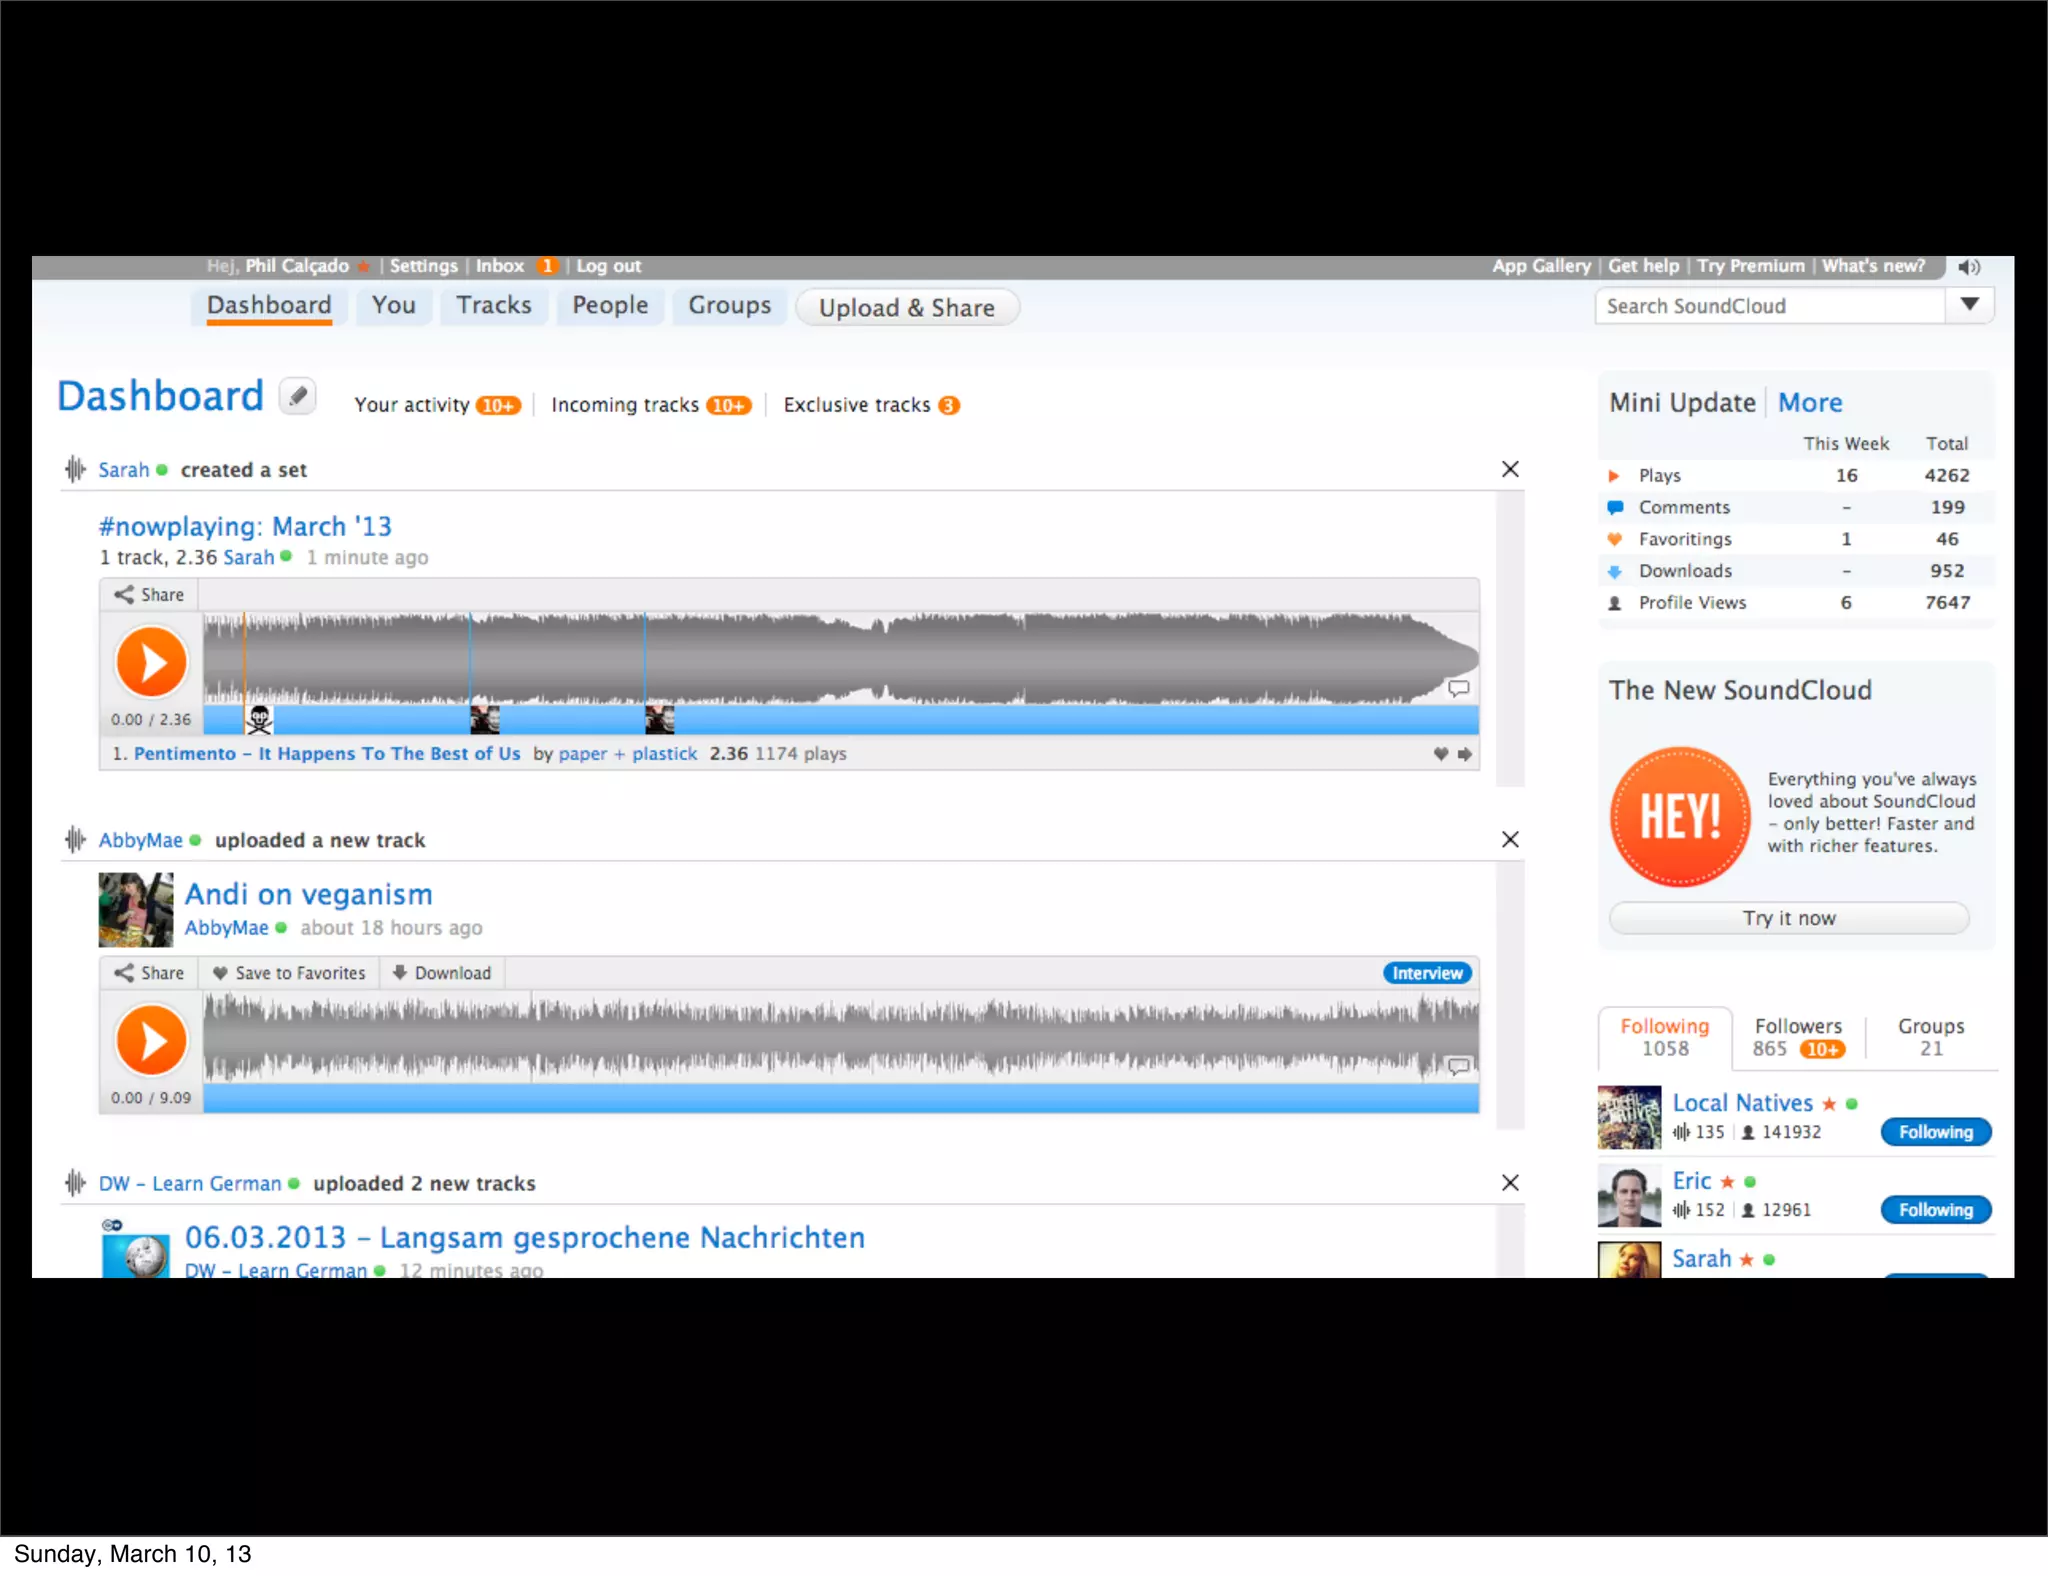Mute sound via speaker icon
2048x1576 pixels.
[x=1968, y=267]
